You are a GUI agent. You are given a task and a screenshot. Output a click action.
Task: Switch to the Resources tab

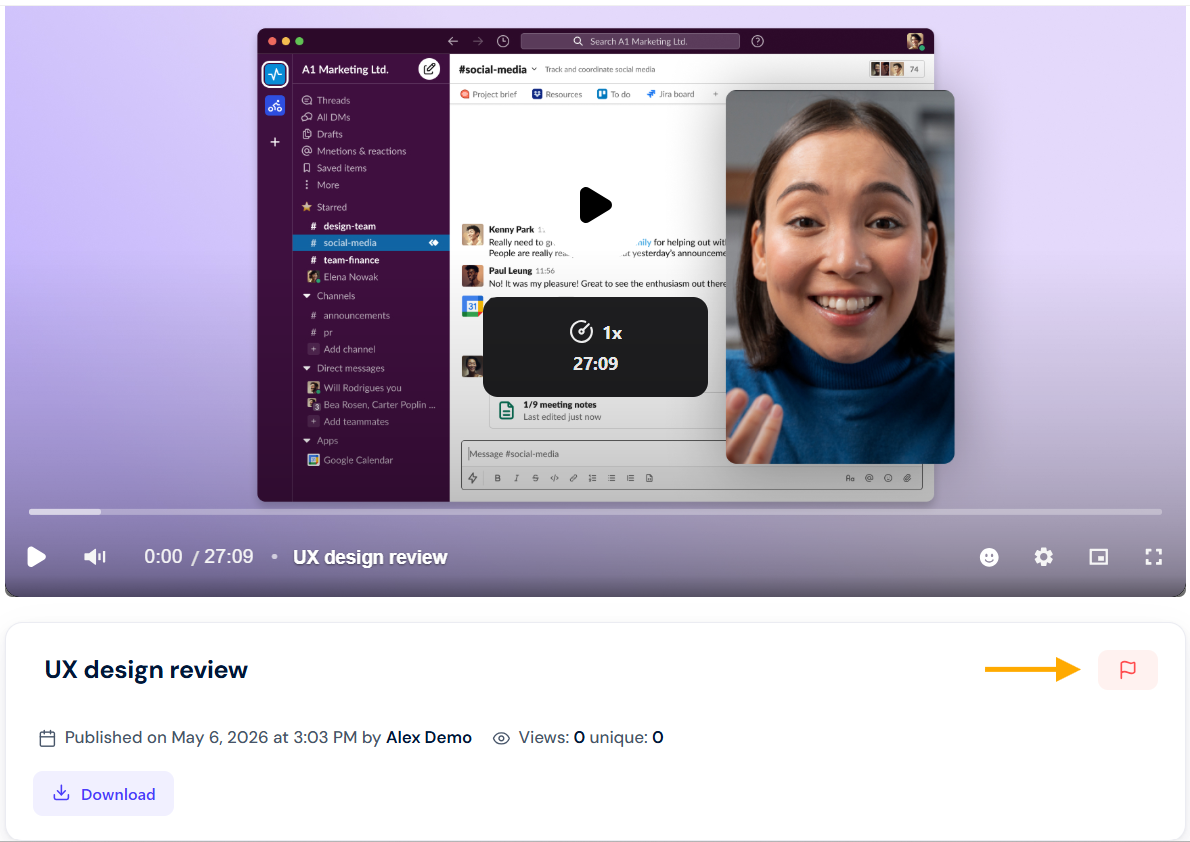[557, 94]
